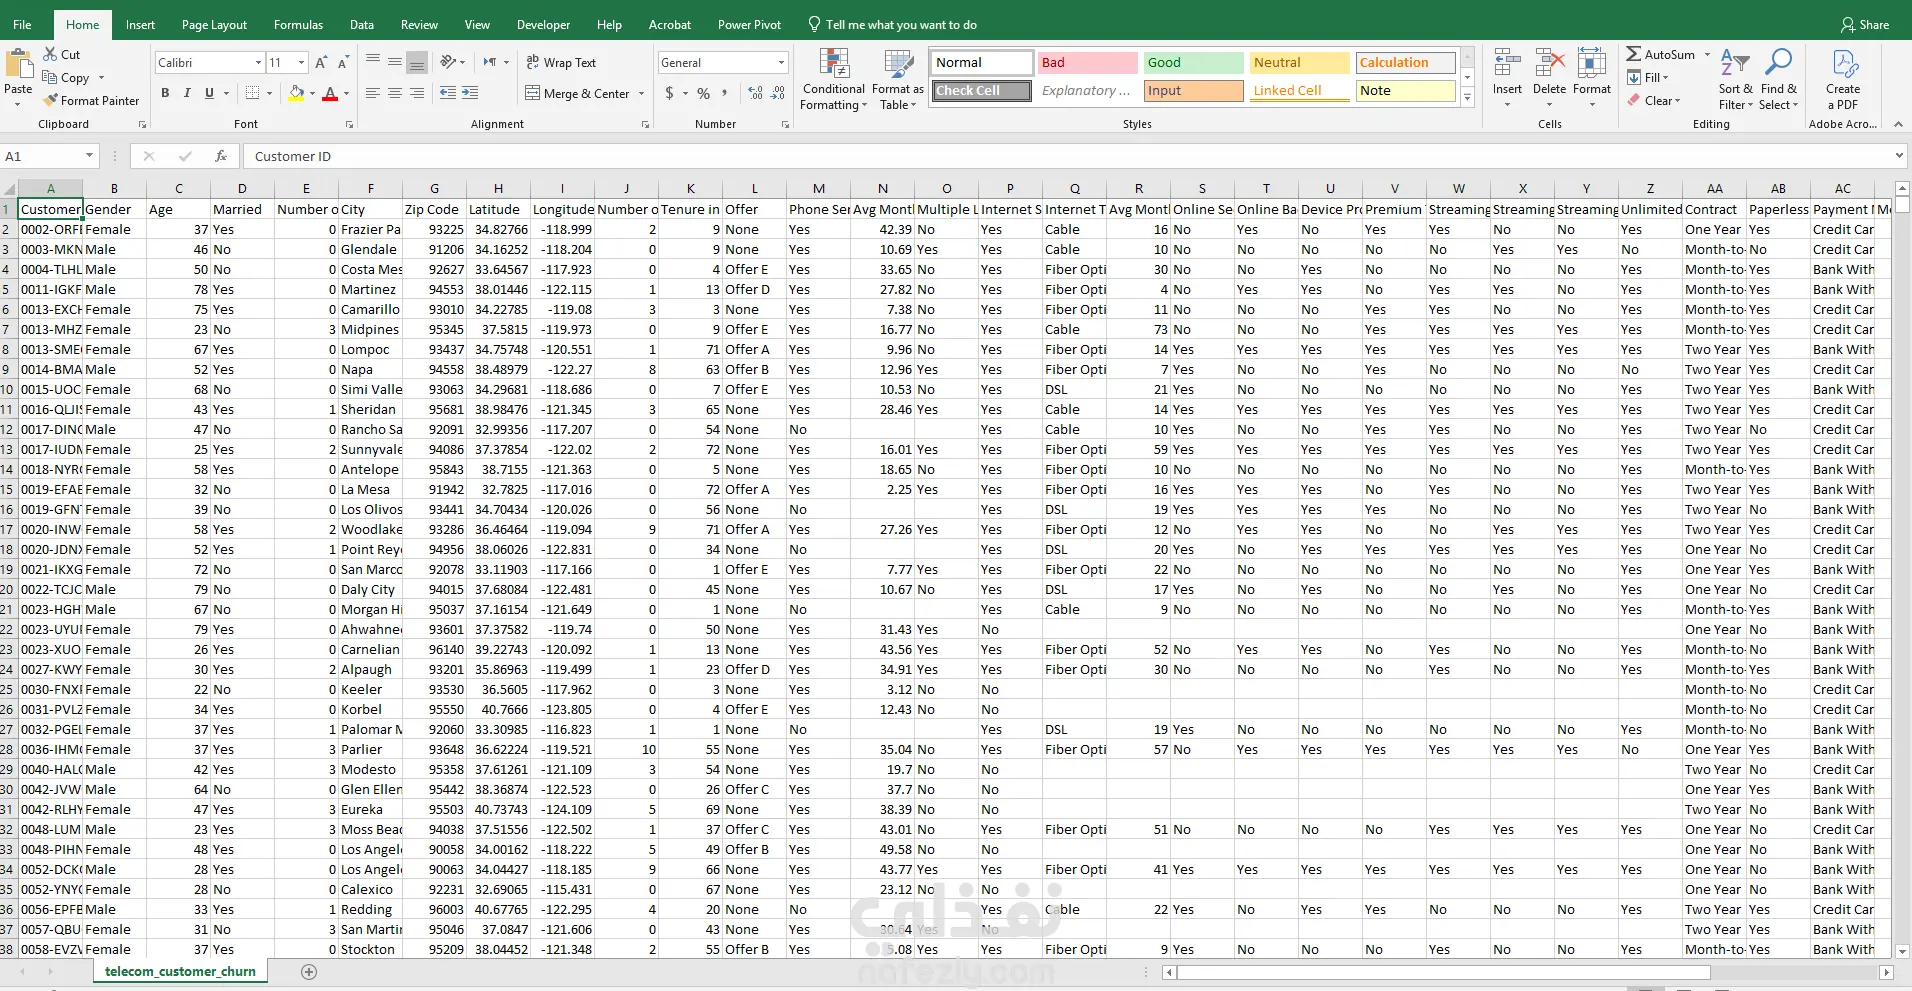Add a new sheet with plus icon

309,972
